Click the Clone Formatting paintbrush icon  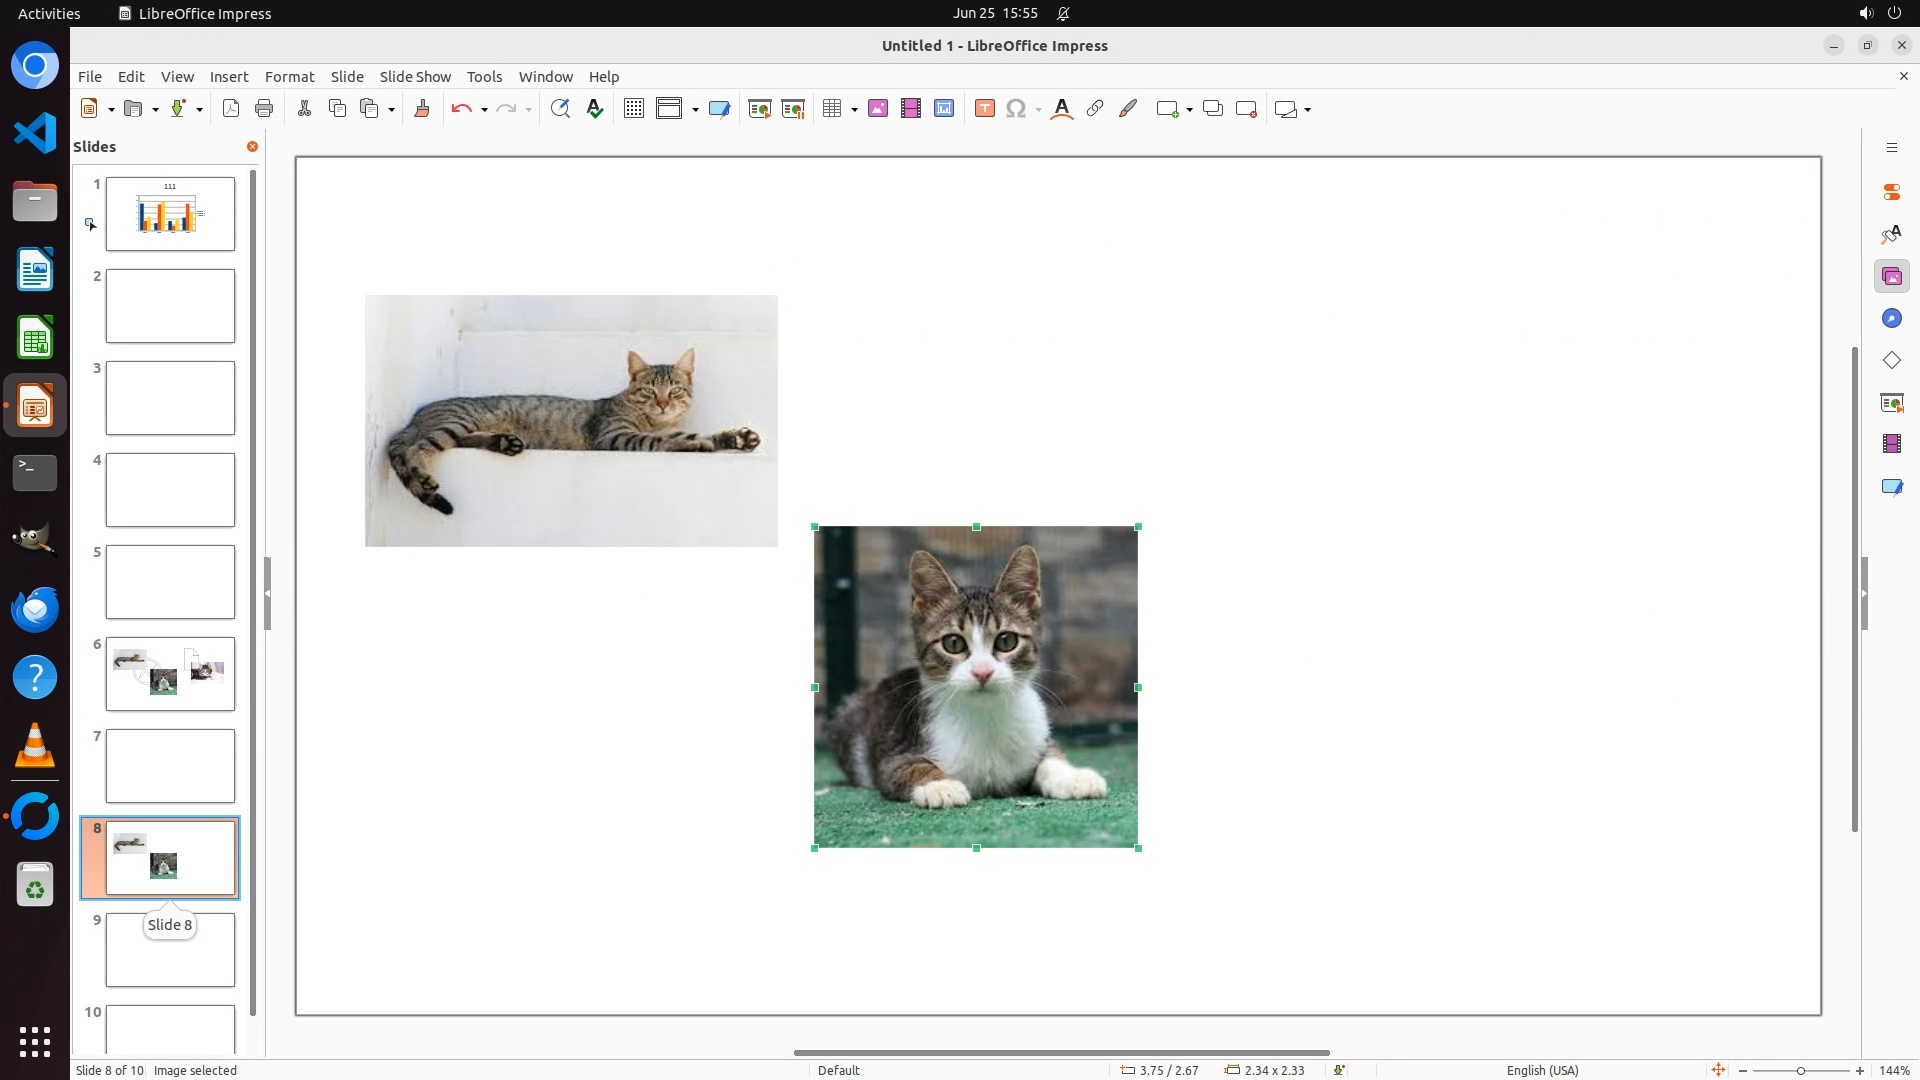[x=422, y=109]
